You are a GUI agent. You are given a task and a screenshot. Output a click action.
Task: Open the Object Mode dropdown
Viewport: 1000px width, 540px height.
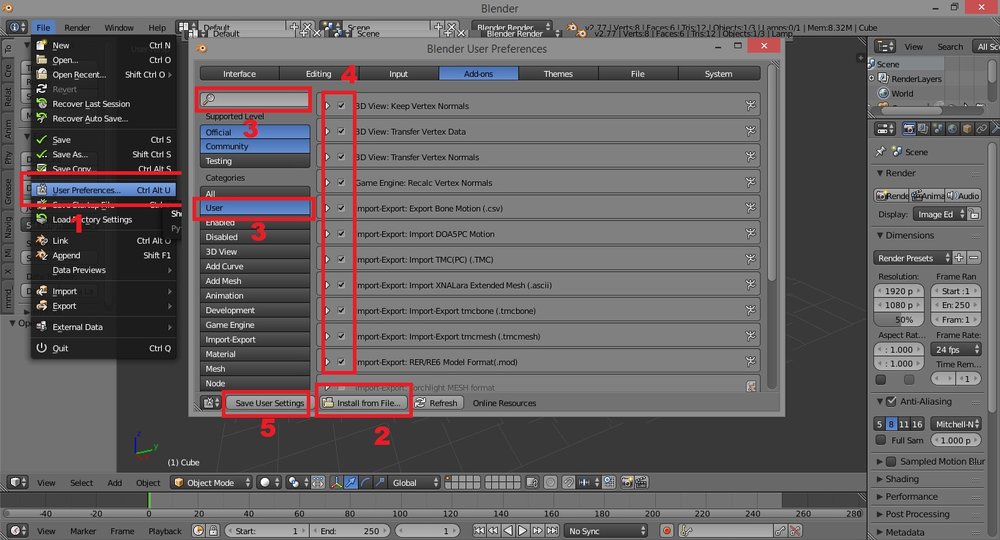(x=210, y=483)
